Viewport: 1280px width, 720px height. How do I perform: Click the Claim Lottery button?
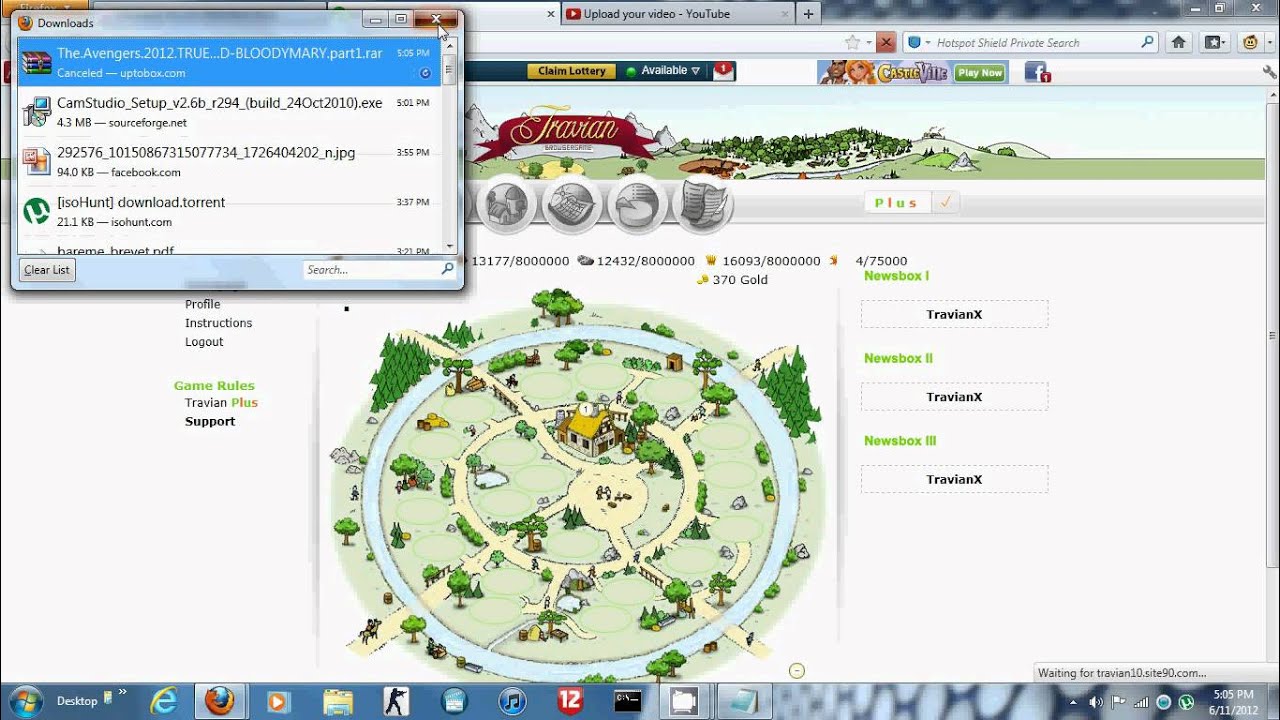coord(572,71)
